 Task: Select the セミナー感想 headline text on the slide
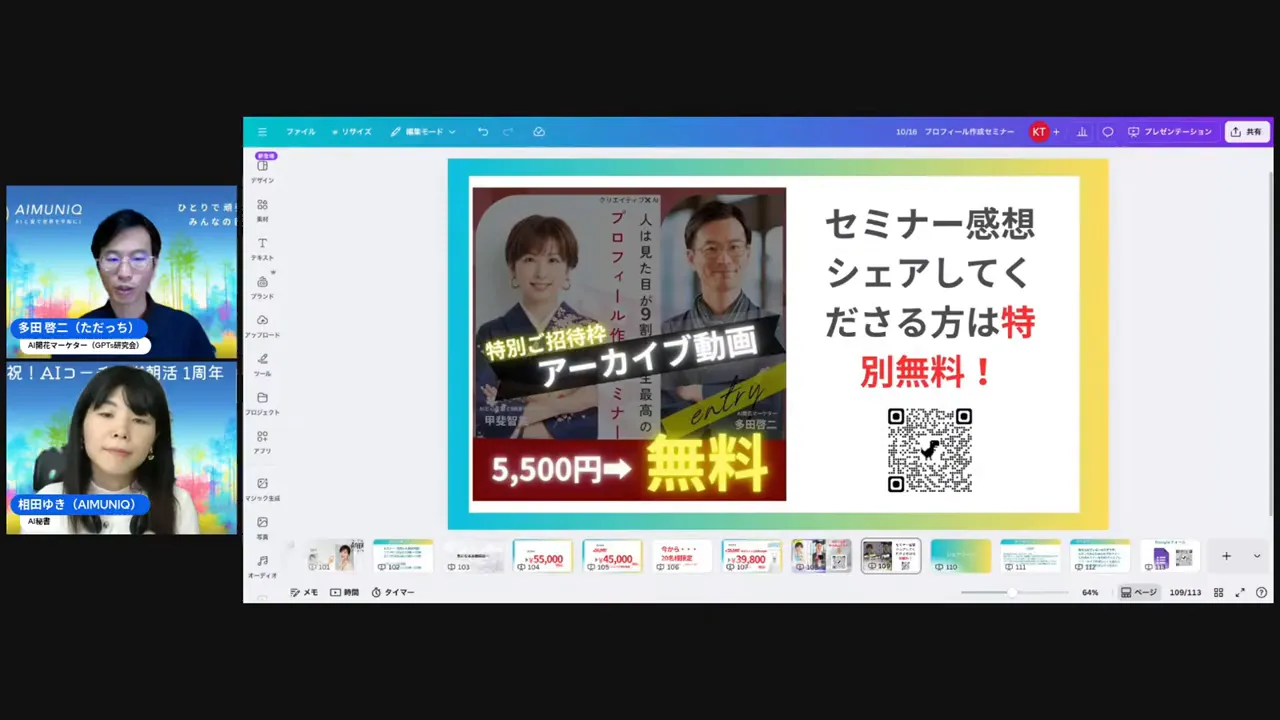point(930,298)
